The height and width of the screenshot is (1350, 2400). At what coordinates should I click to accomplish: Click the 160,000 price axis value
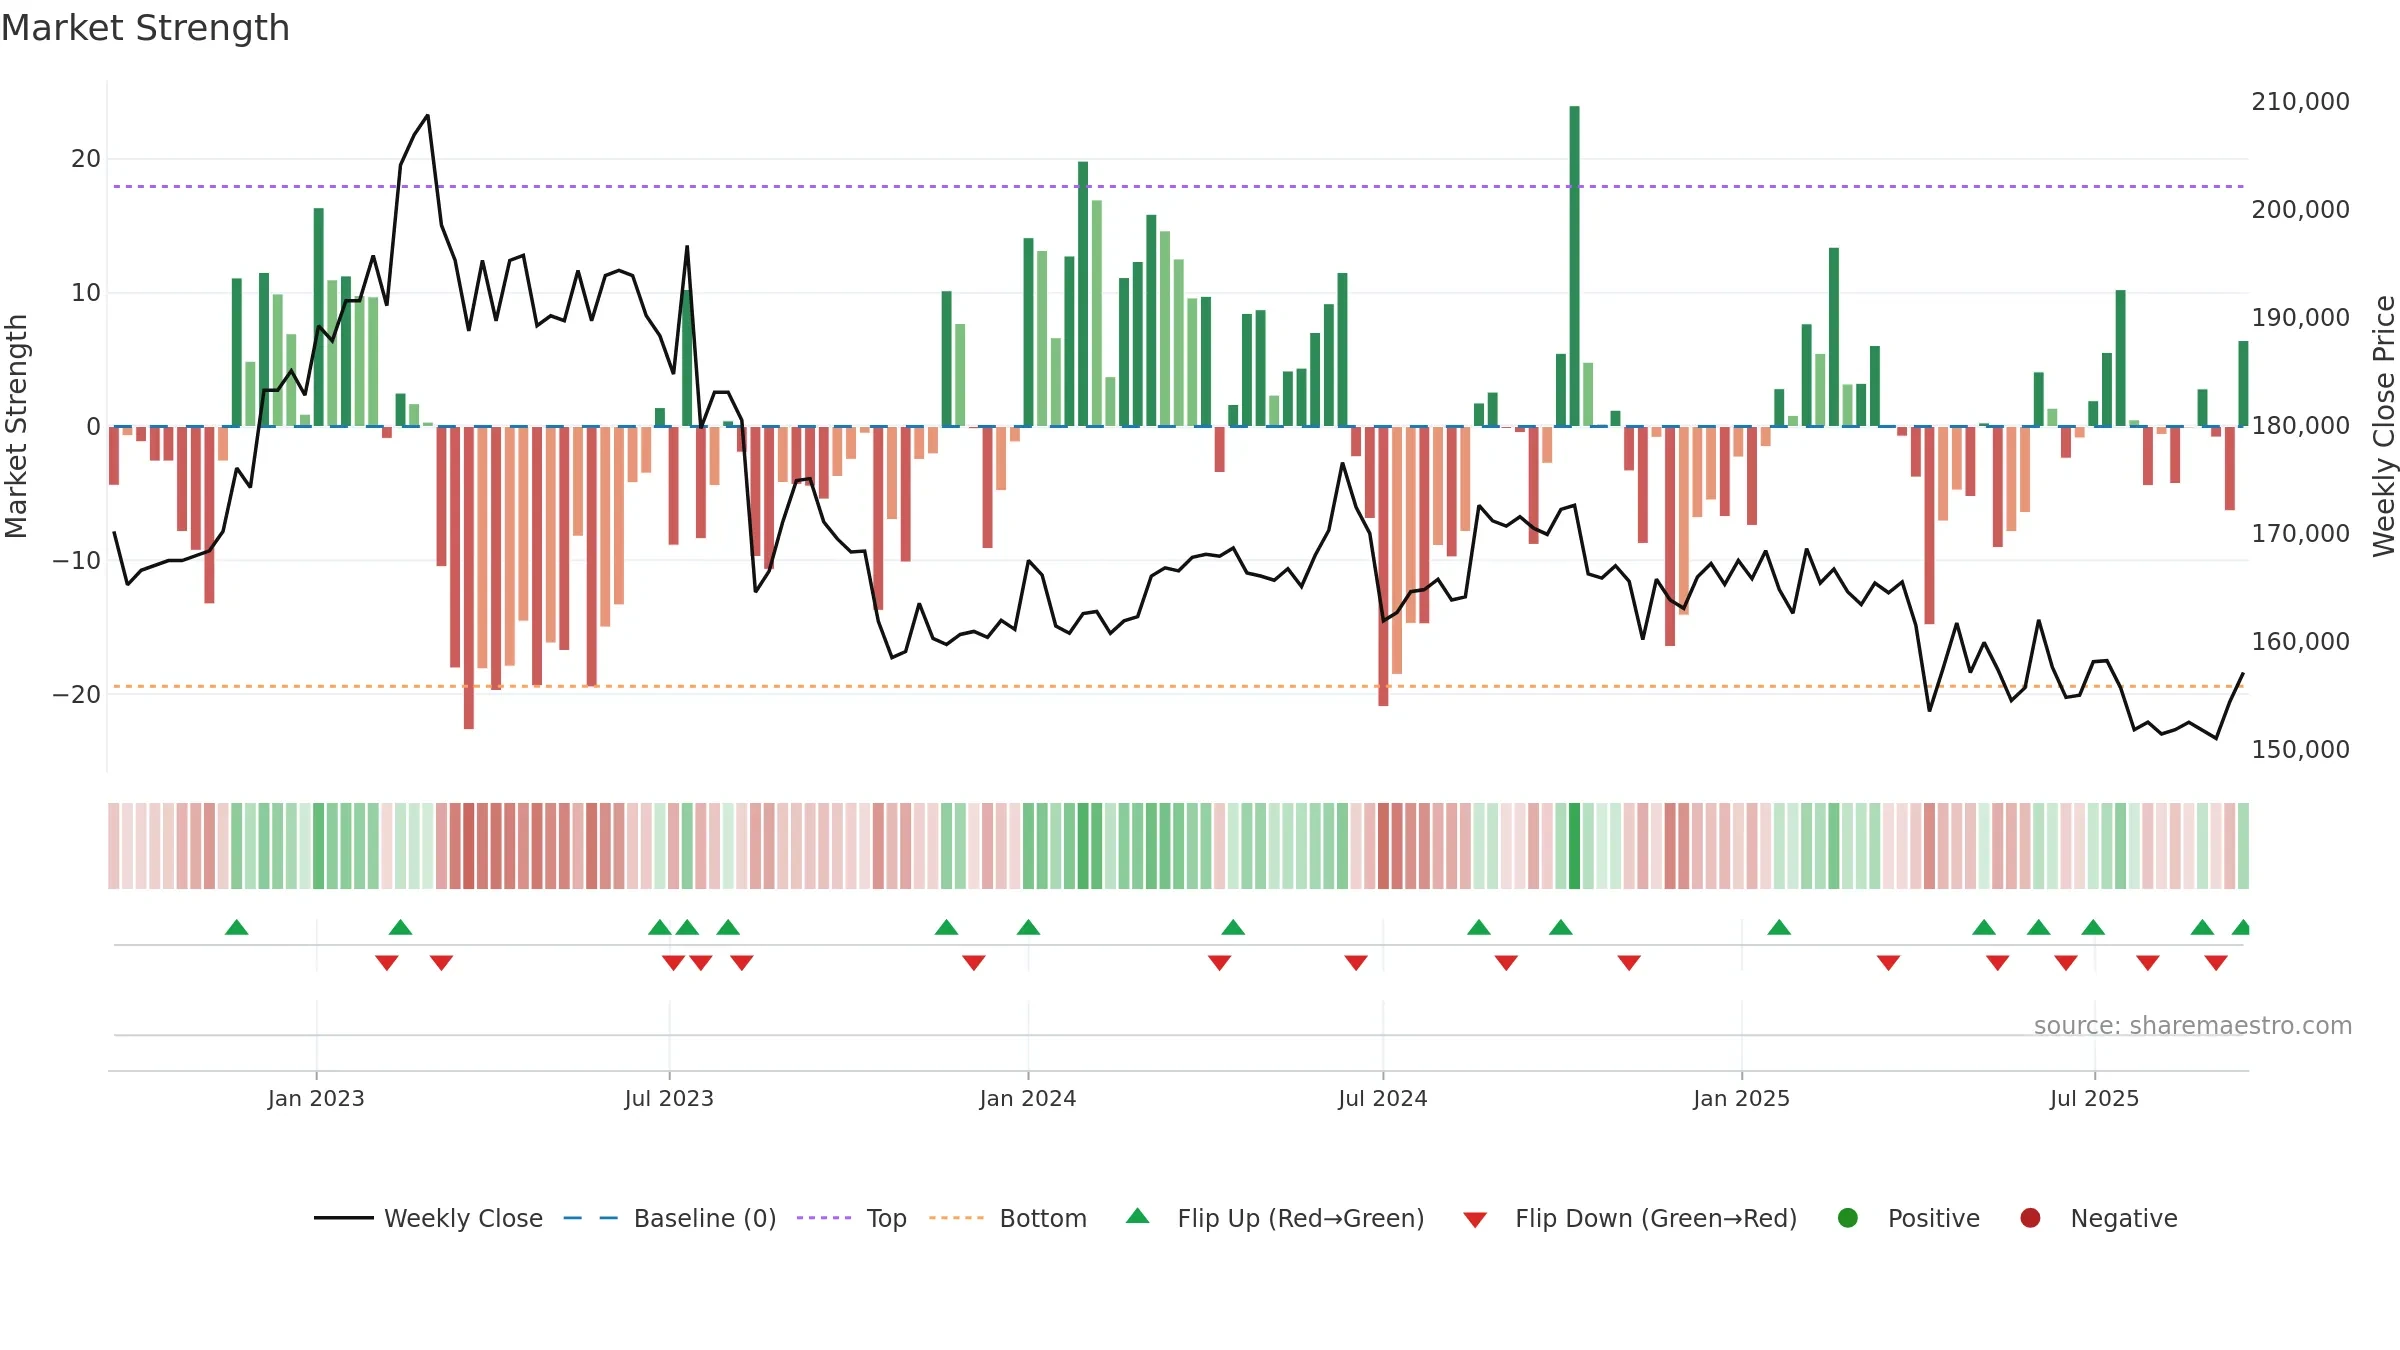[x=2300, y=642]
